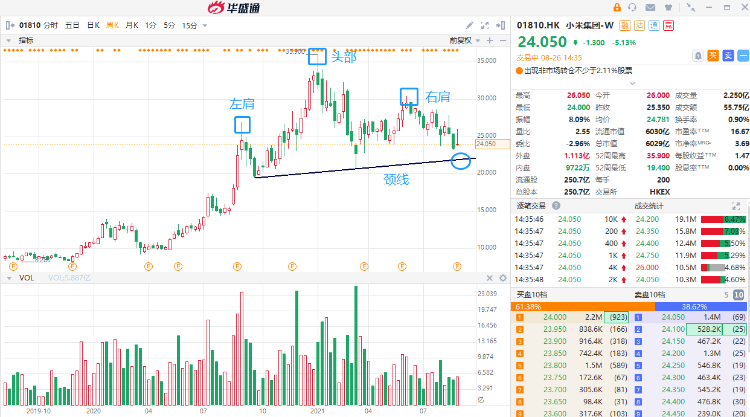This screenshot has width=750, height=417.
Task: Select the 周K weekly candlestick tab
Action: 112,25
